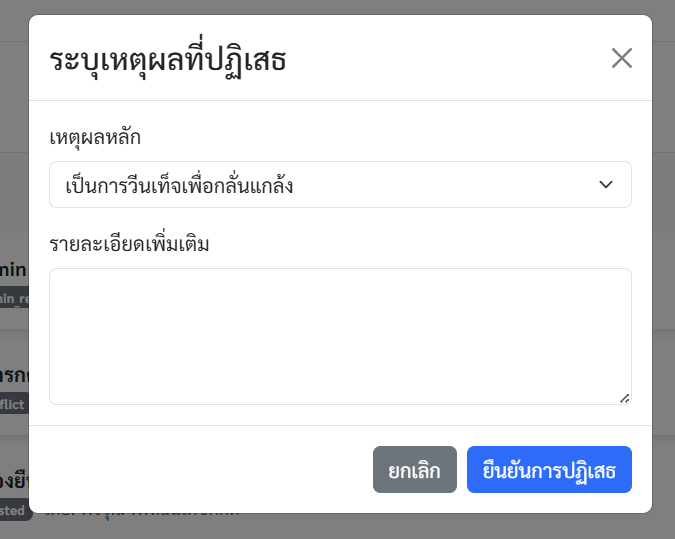Click the partially hidden "min" heading behind dialog

13,269
